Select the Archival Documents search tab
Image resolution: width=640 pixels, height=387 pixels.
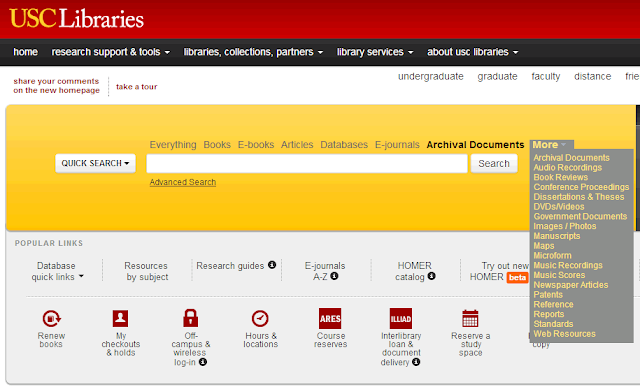475,145
